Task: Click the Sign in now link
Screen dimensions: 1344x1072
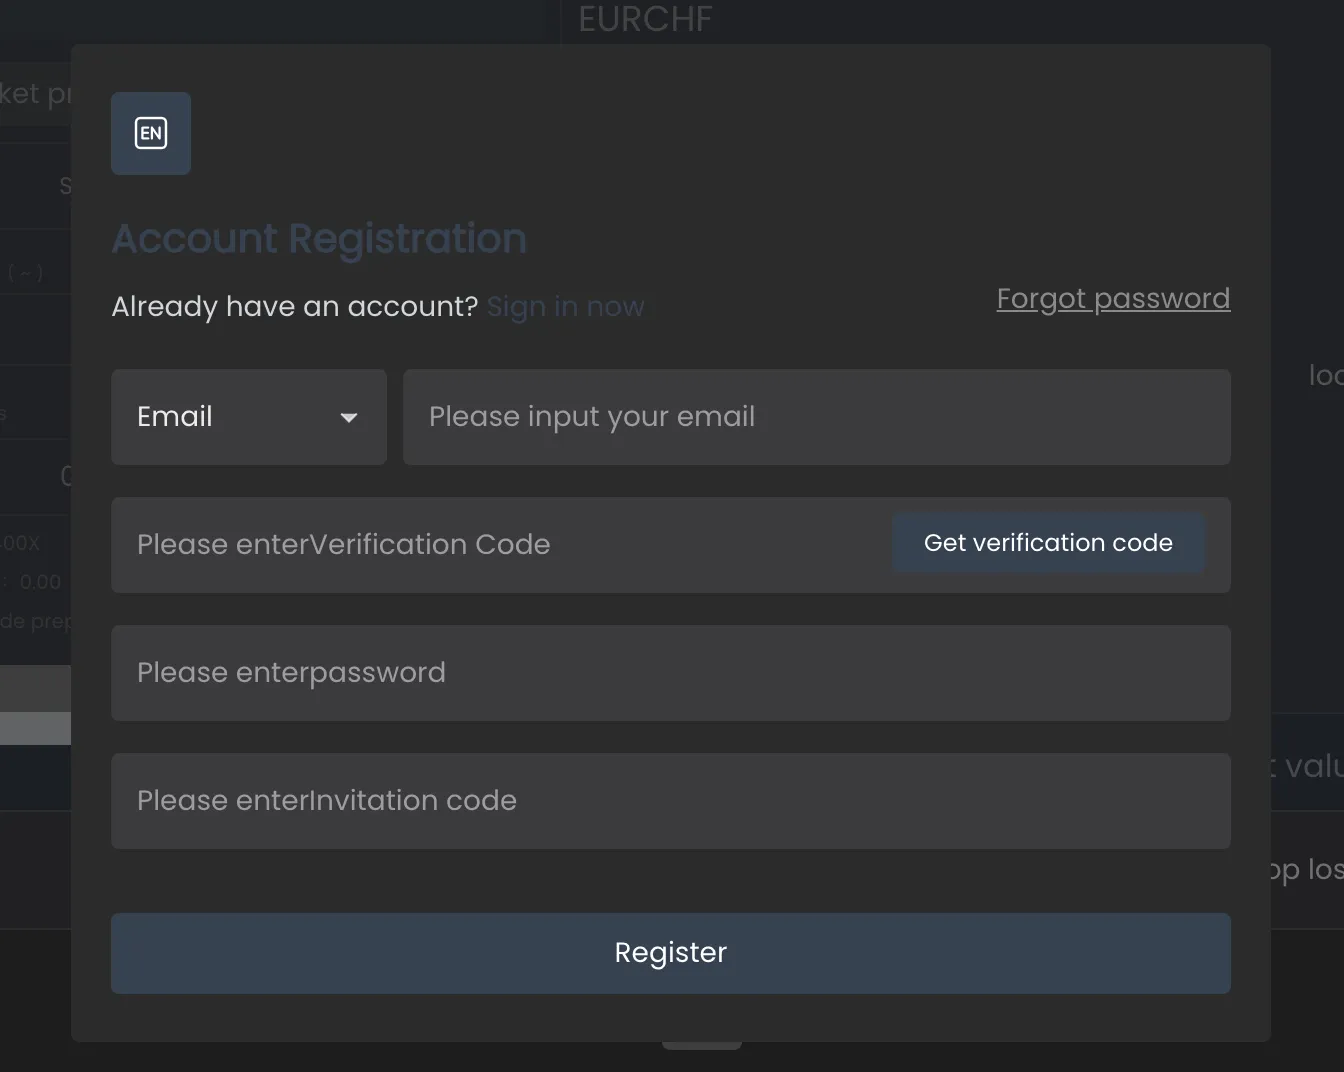Action: (565, 306)
